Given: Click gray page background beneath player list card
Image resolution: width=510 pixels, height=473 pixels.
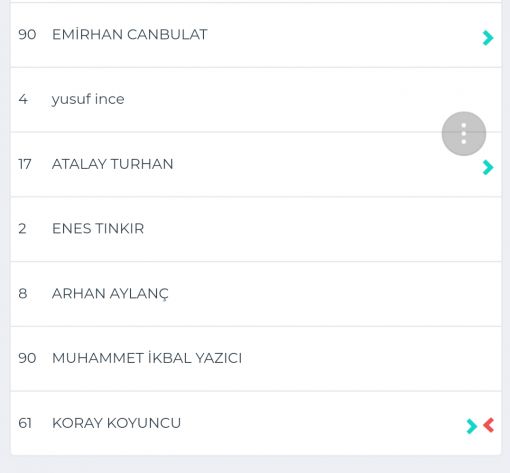Looking at the screenshot, I should [x=255, y=465].
